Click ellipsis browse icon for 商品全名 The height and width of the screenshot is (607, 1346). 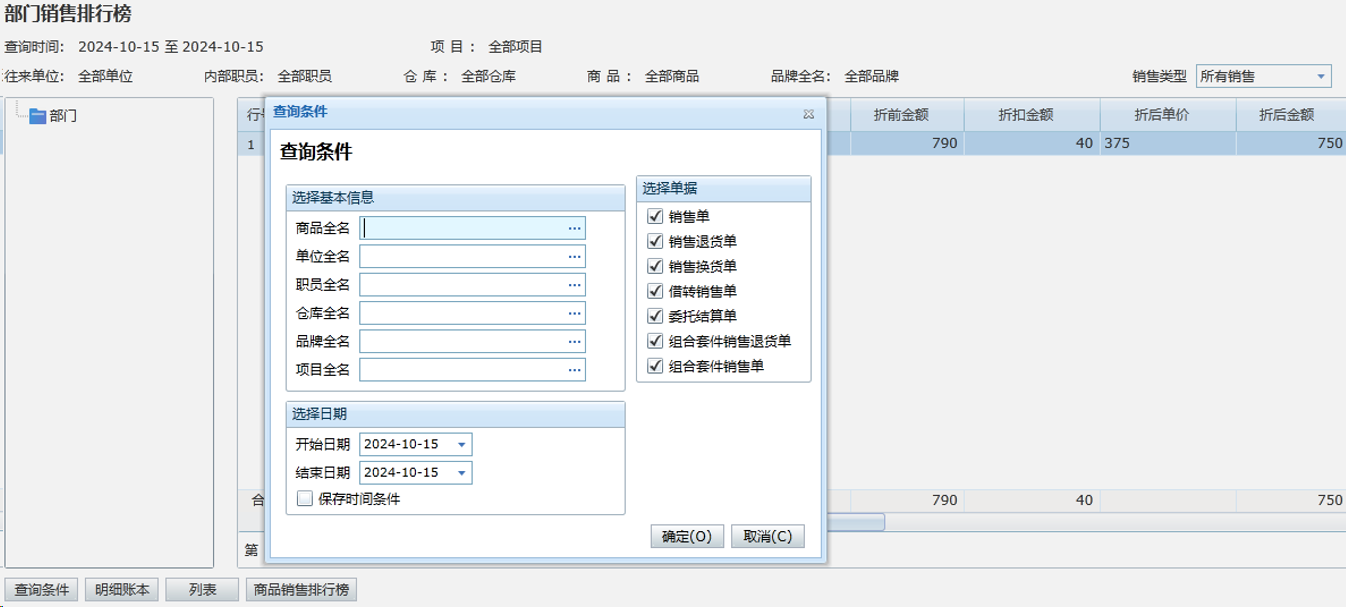click(x=574, y=229)
